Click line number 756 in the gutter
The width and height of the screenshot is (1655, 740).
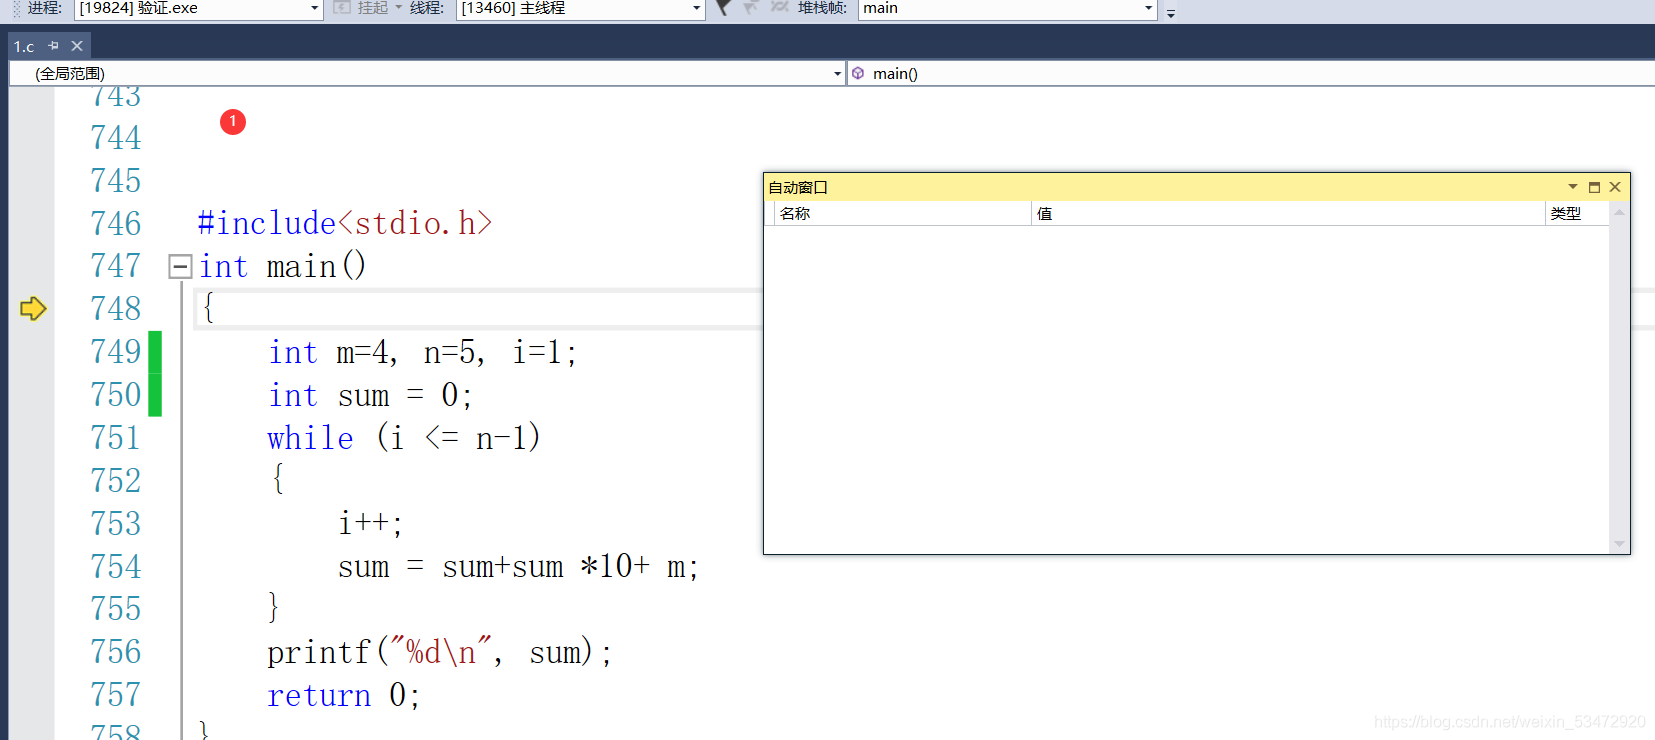tap(116, 652)
